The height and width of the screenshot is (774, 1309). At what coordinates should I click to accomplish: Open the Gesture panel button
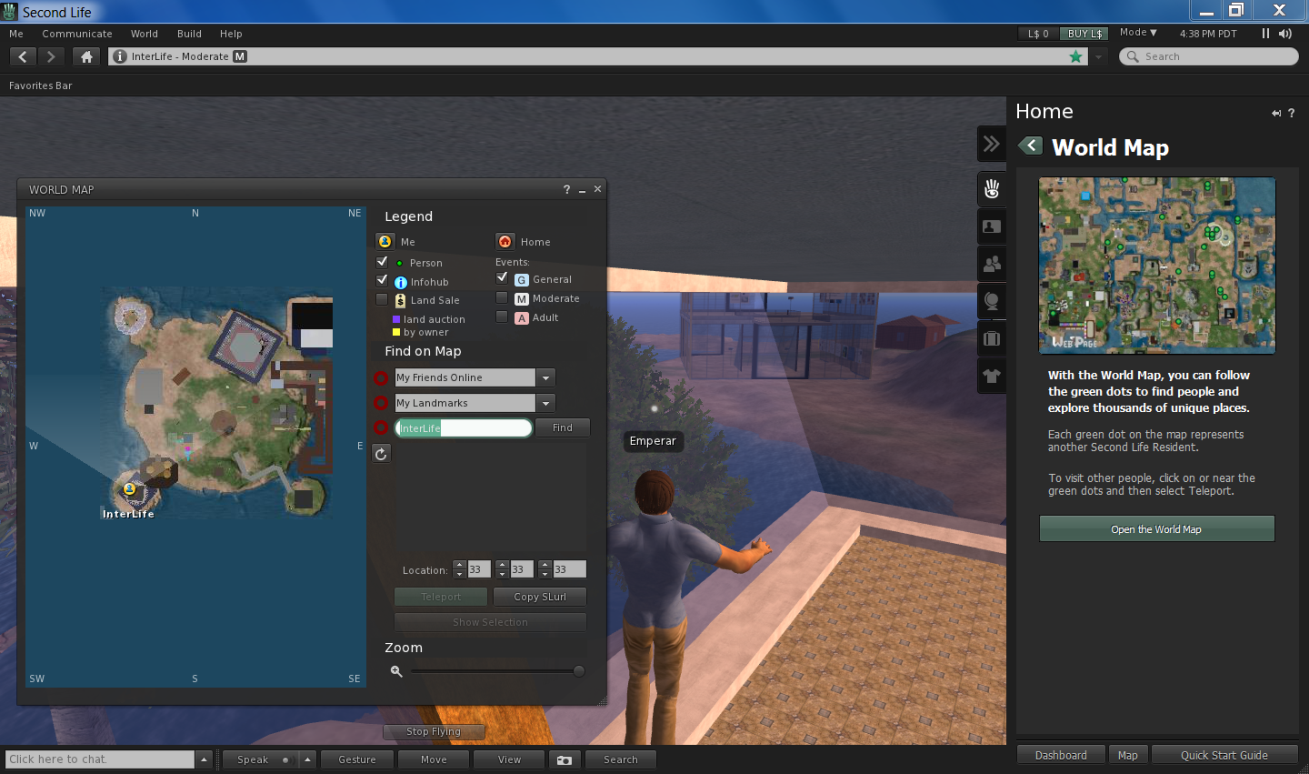(x=357, y=760)
